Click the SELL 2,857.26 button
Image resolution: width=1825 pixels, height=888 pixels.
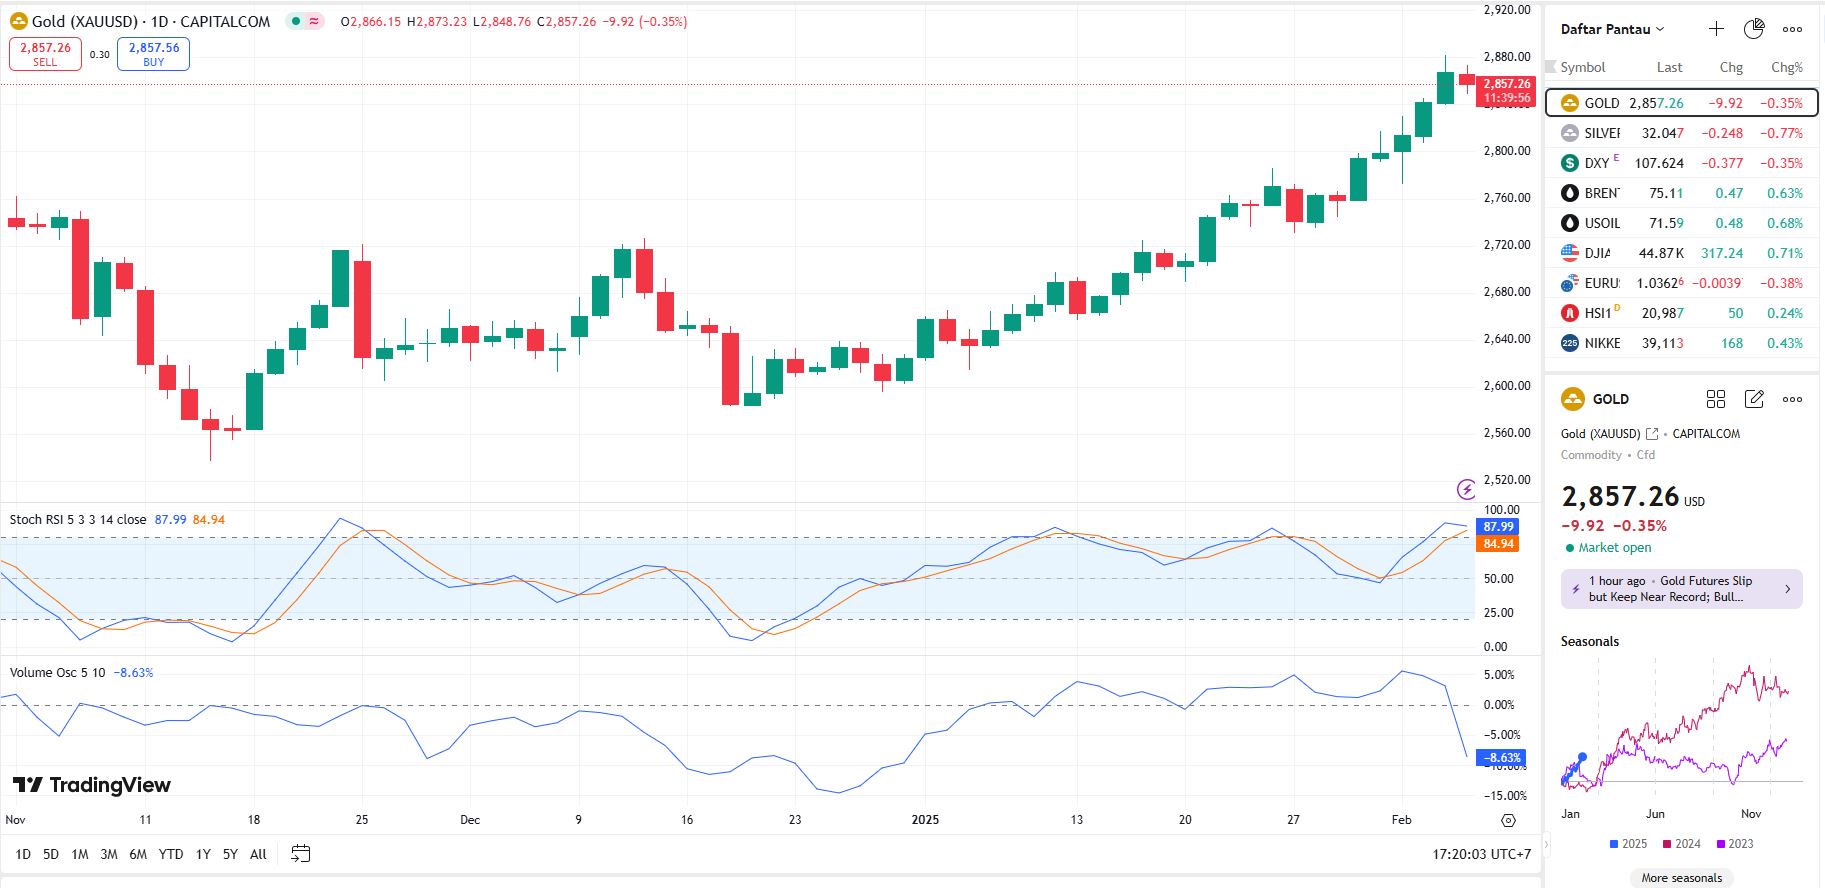pos(45,54)
